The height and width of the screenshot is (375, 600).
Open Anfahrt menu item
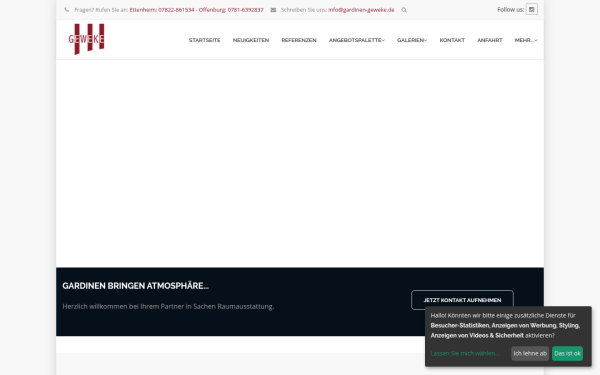[489, 40]
